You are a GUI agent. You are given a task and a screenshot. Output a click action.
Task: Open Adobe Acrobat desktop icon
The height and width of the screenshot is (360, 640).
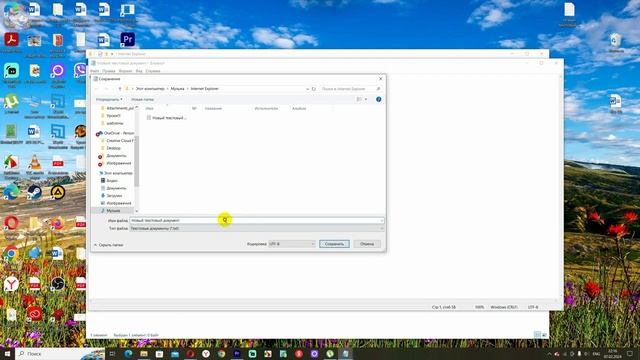[x=11, y=40]
